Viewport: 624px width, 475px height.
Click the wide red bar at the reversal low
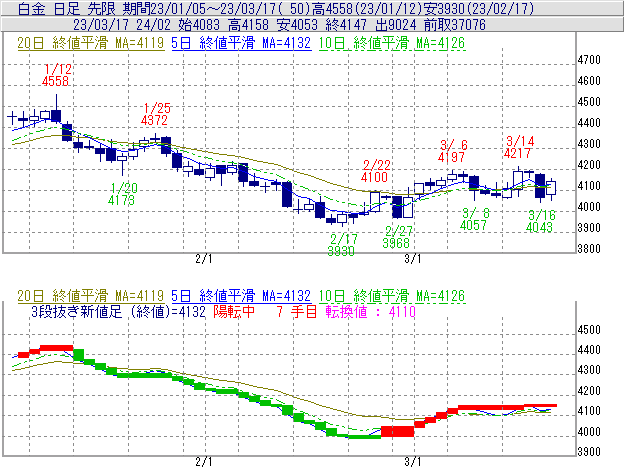coord(398,431)
